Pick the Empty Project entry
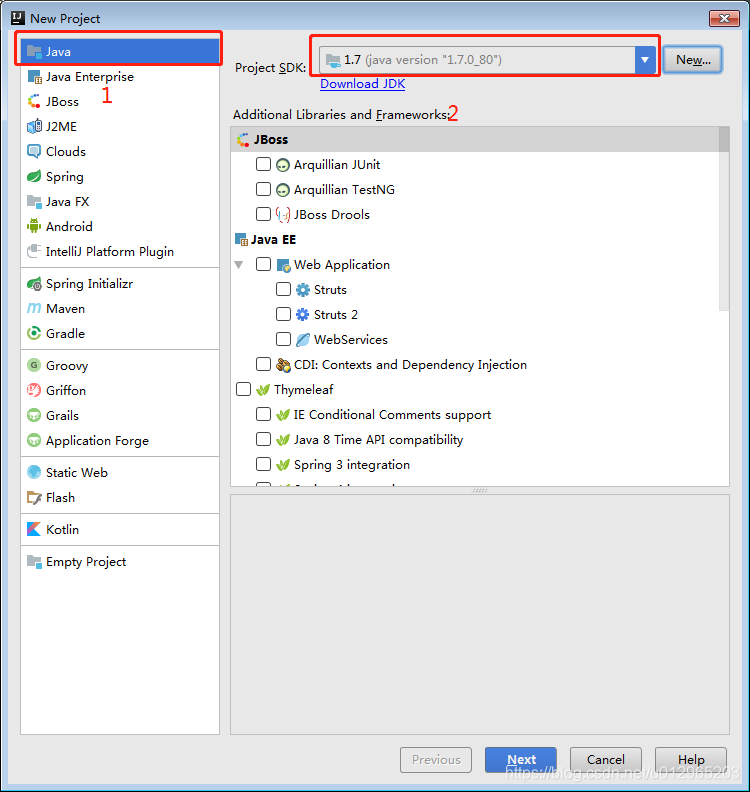The image size is (750, 792). (120, 562)
